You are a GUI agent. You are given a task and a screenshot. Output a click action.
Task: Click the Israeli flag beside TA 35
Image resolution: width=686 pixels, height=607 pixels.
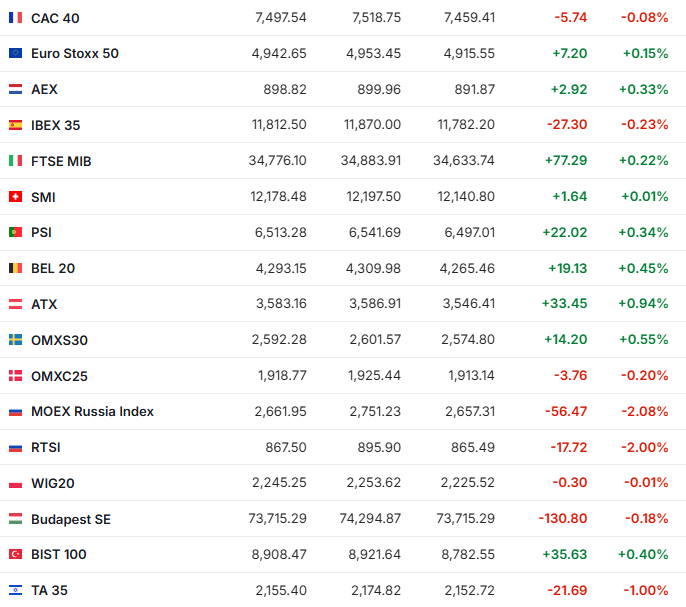15,590
